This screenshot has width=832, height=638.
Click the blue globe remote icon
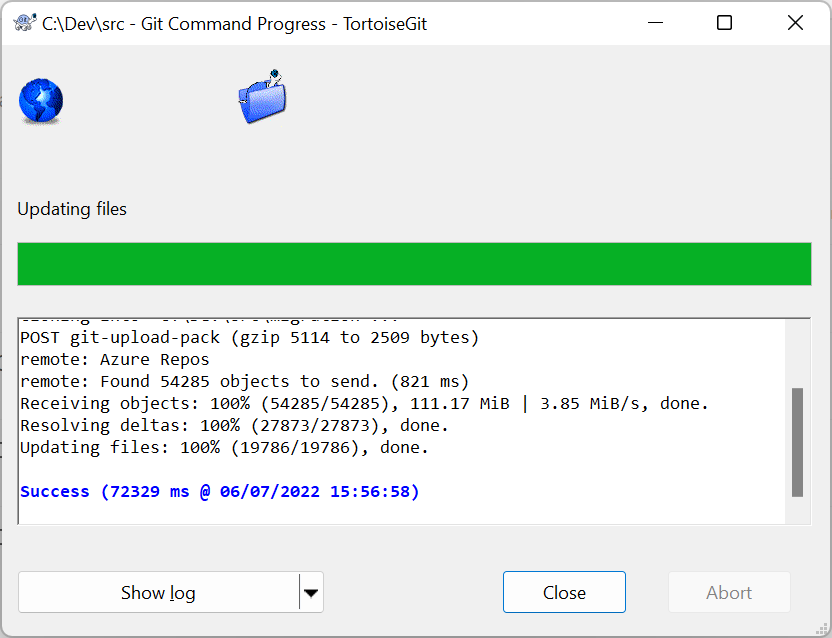pyautogui.click(x=41, y=101)
